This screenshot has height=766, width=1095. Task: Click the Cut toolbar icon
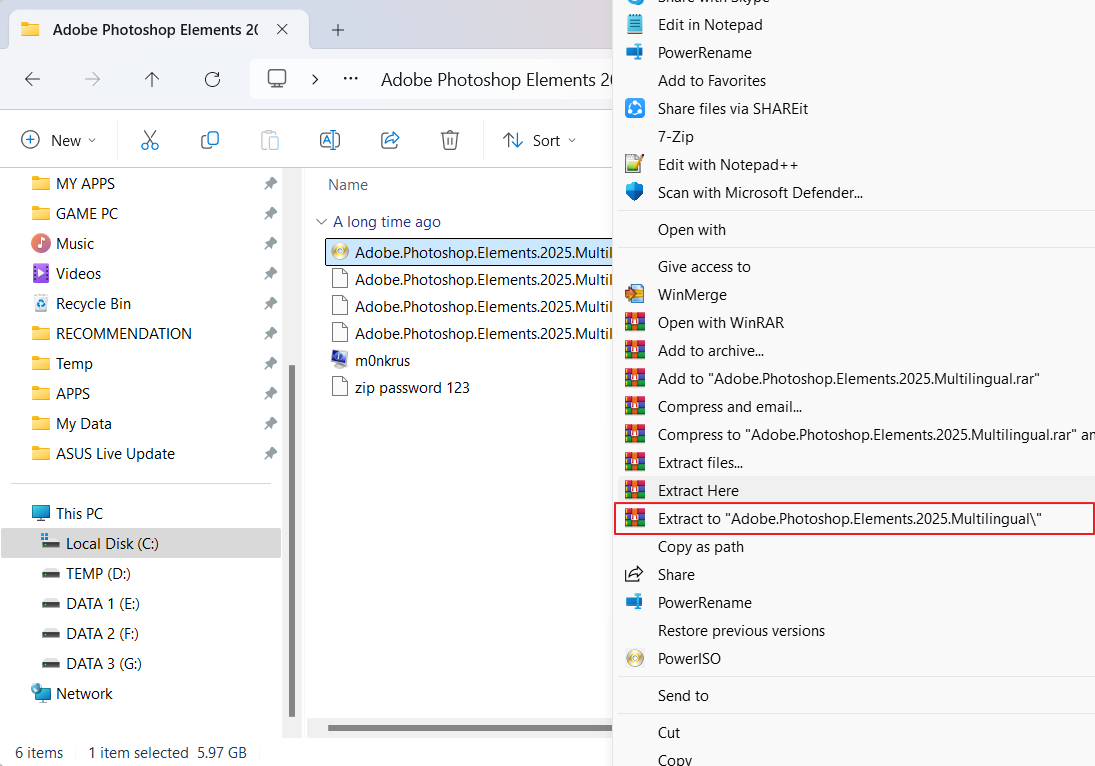coord(149,140)
